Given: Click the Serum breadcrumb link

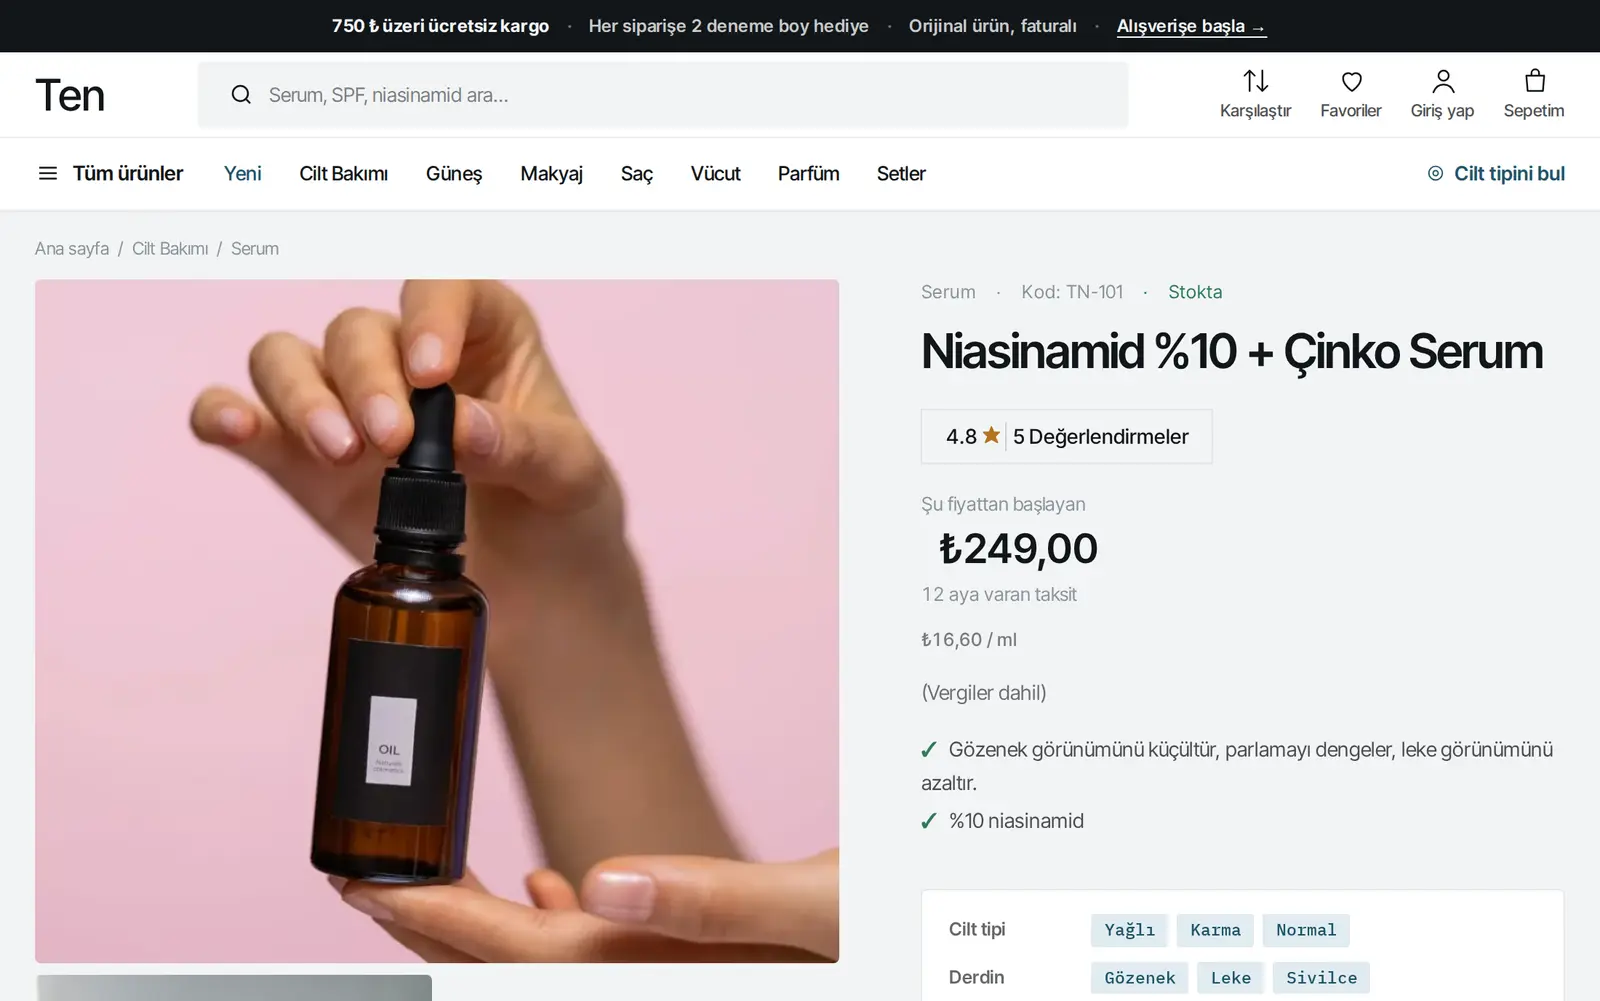Looking at the screenshot, I should pos(255,248).
